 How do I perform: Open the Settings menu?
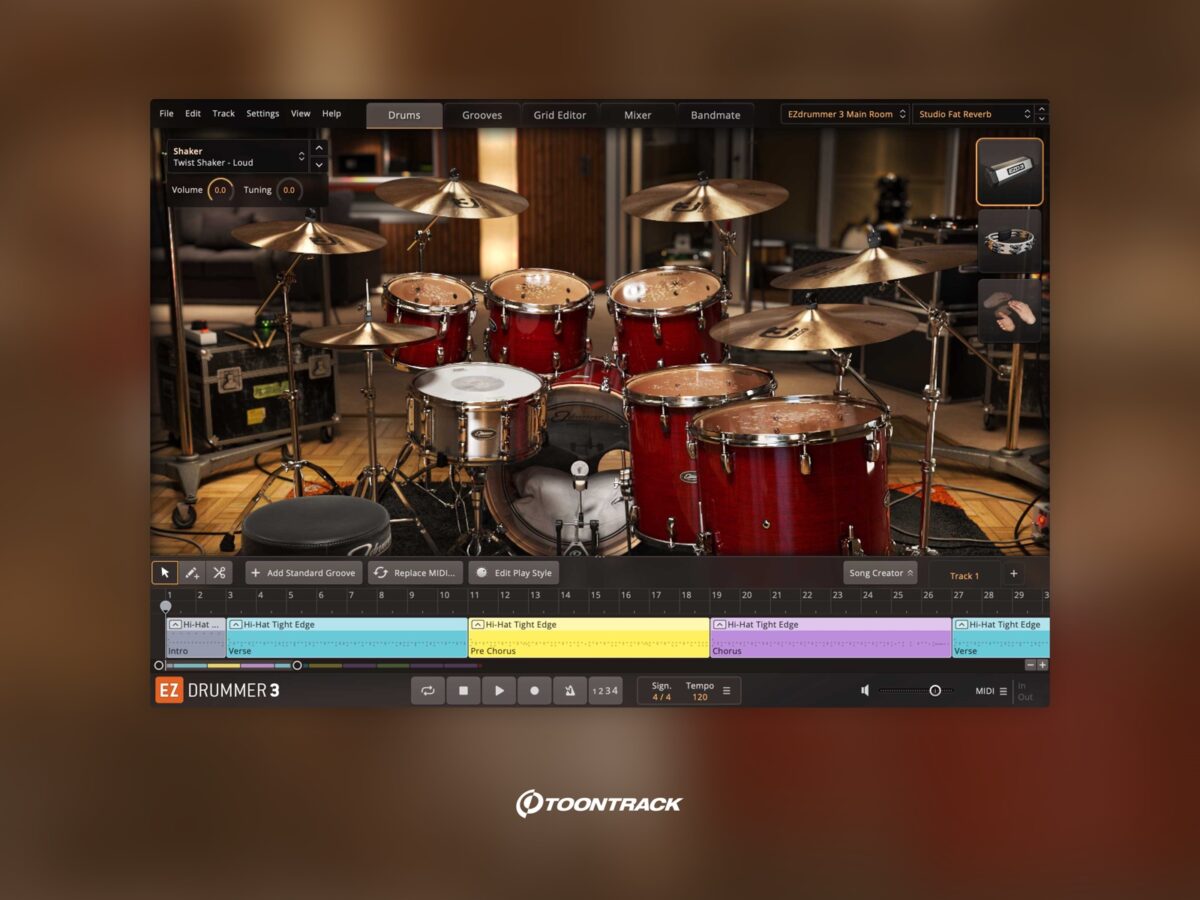coord(263,114)
